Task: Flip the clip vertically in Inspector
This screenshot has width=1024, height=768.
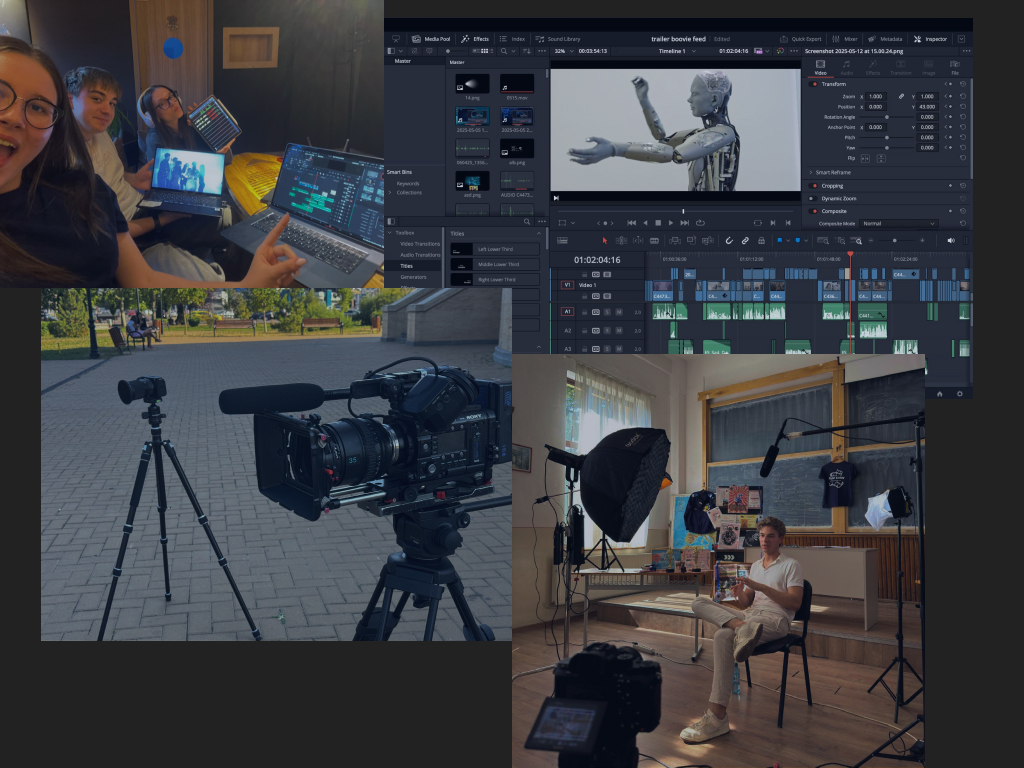Action: (881, 159)
